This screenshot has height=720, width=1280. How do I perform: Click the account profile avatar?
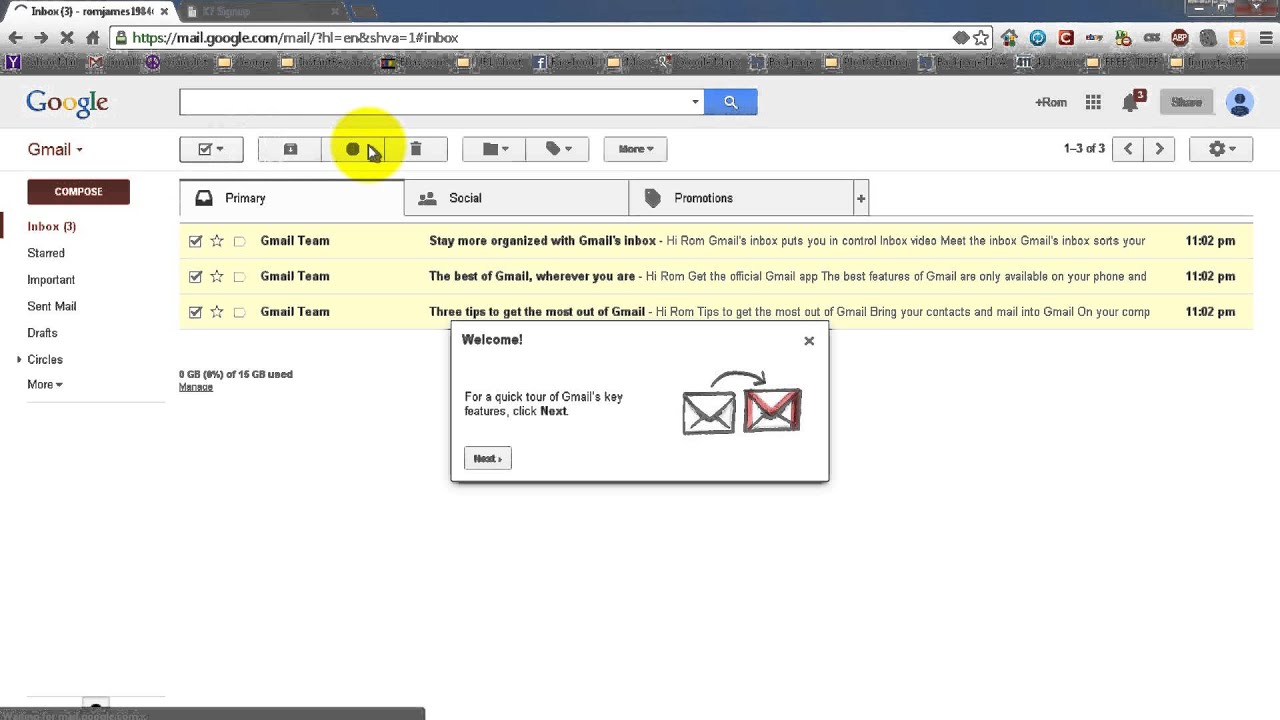click(x=1239, y=102)
